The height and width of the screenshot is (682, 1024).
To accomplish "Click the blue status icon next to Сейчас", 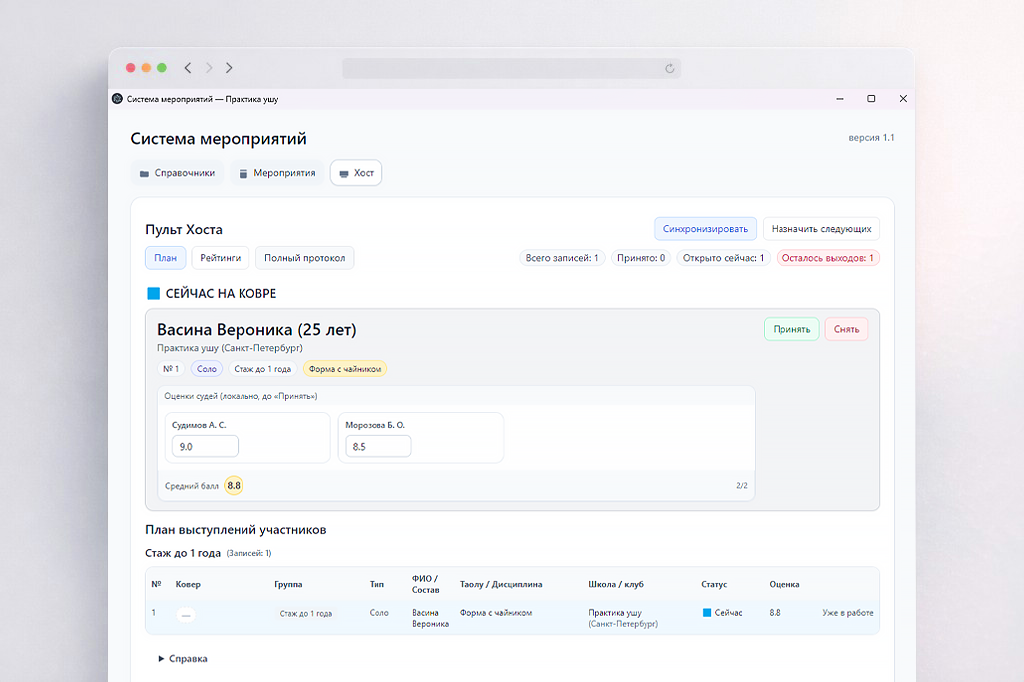I will pos(707,613).
